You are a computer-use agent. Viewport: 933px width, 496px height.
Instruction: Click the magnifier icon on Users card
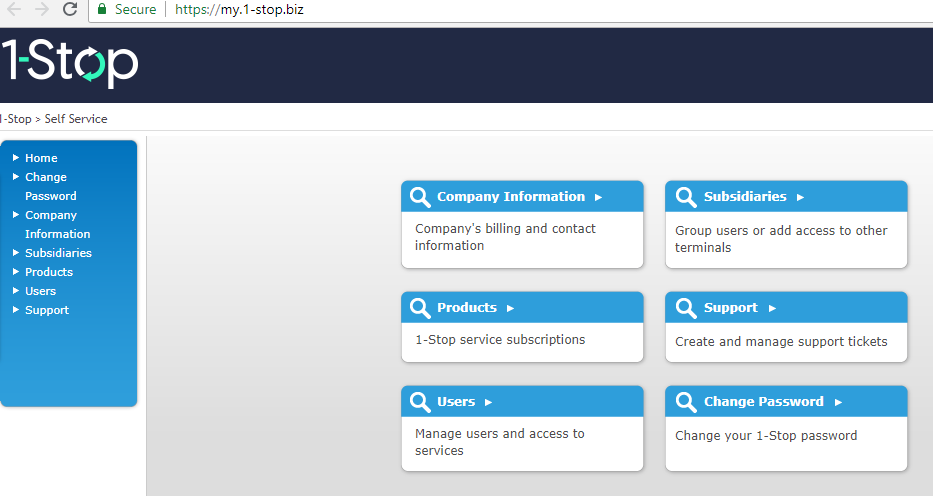[x=420, y=402]
